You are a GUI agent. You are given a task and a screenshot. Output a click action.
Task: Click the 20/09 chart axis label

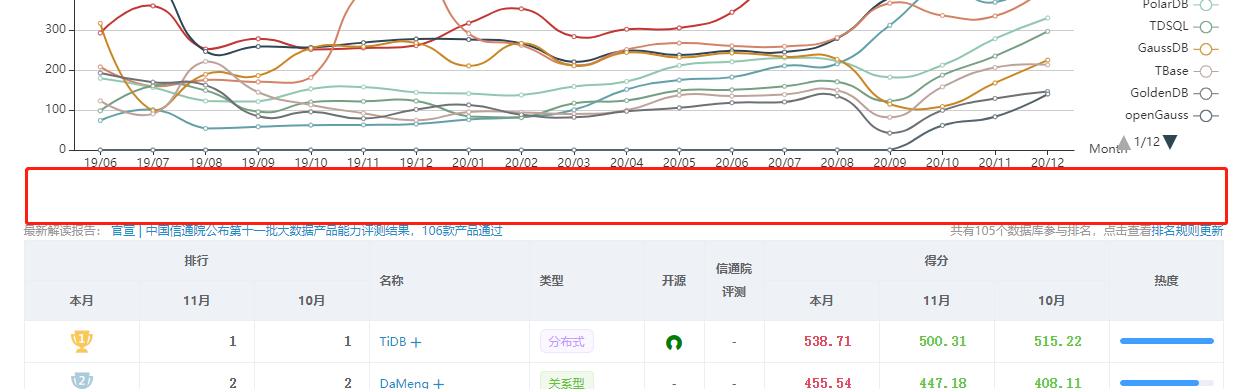(889, 161)
